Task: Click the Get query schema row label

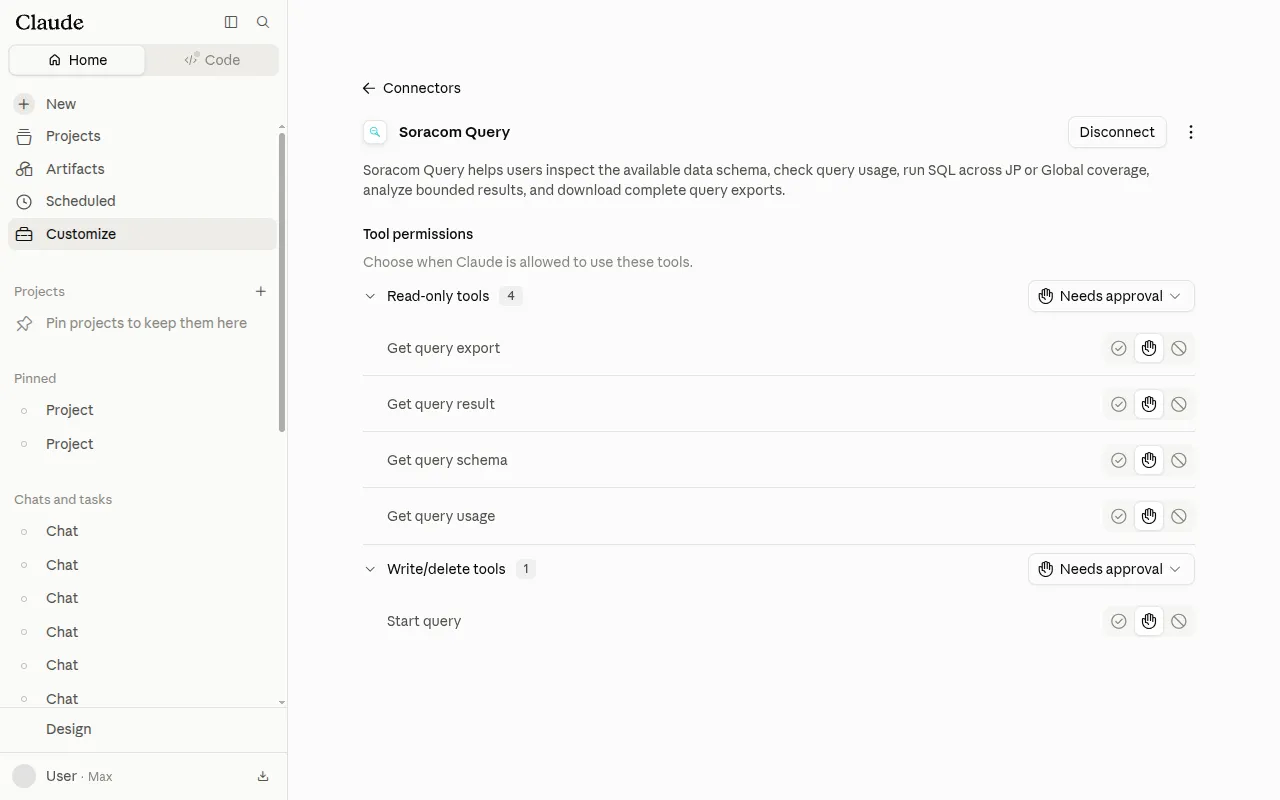Action: (x=447, y=460)
